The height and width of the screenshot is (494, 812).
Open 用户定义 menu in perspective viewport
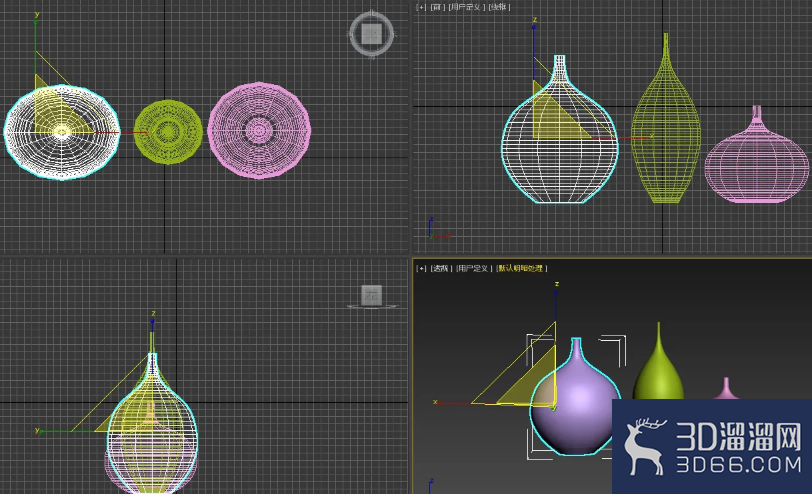474,268
